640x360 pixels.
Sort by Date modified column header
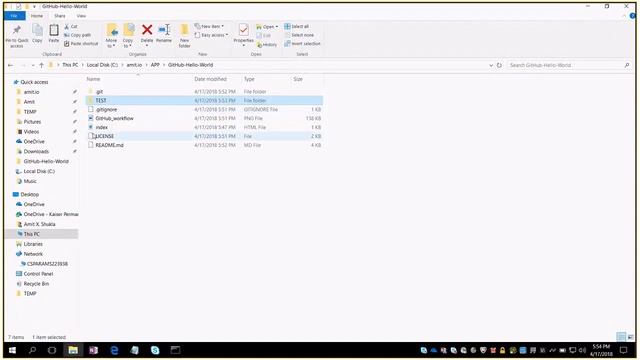pos(210,79)
